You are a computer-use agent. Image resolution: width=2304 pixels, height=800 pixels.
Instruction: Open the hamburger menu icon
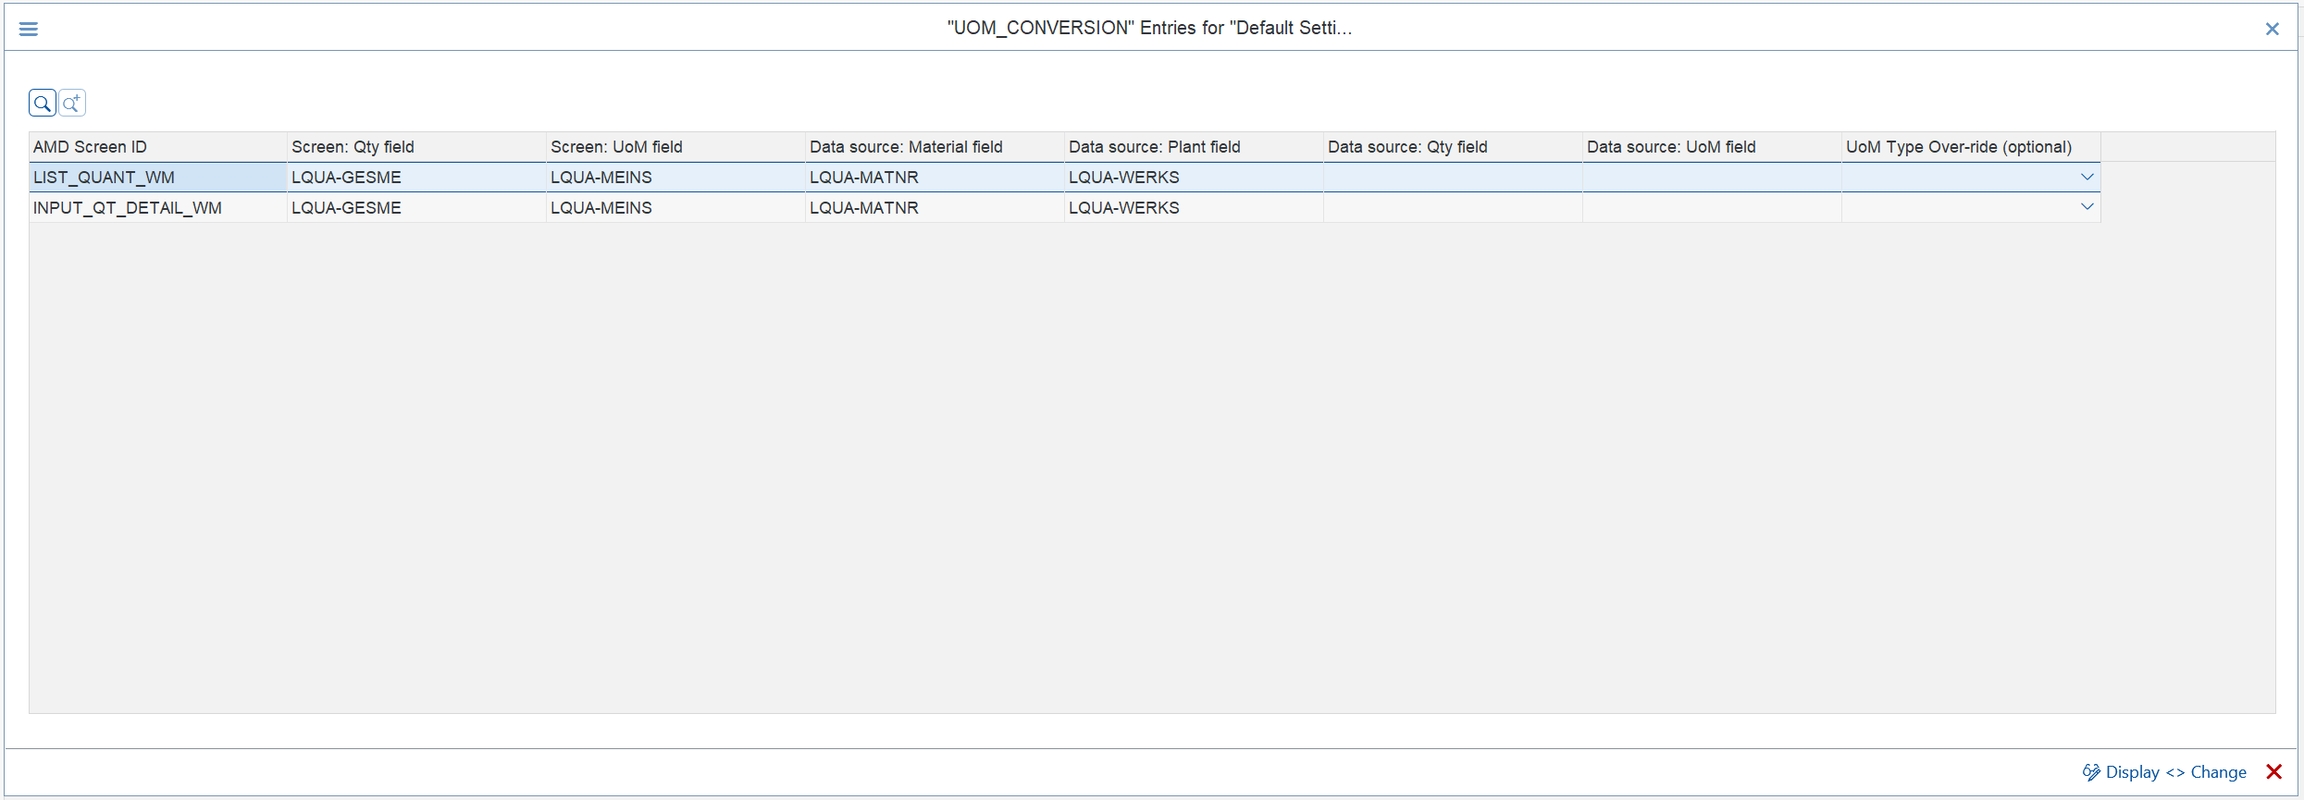click(x=28, y=29)
